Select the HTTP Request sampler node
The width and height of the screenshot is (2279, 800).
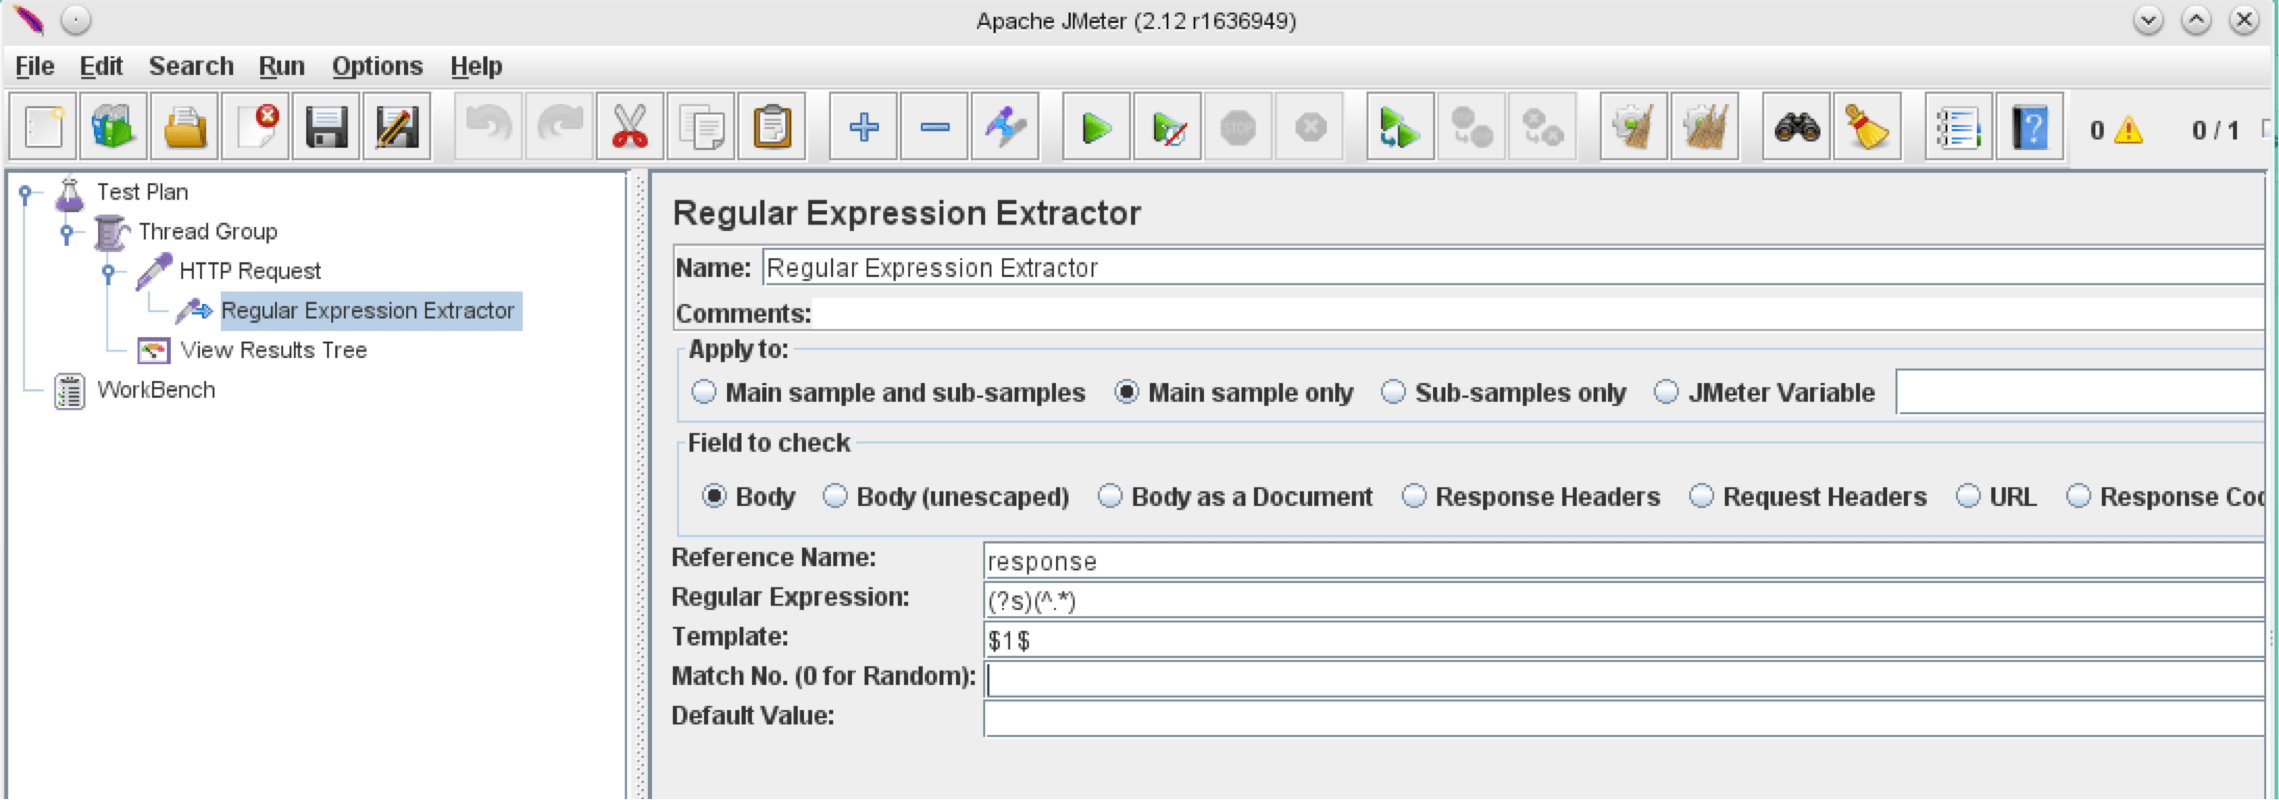[x=250, y=271]
